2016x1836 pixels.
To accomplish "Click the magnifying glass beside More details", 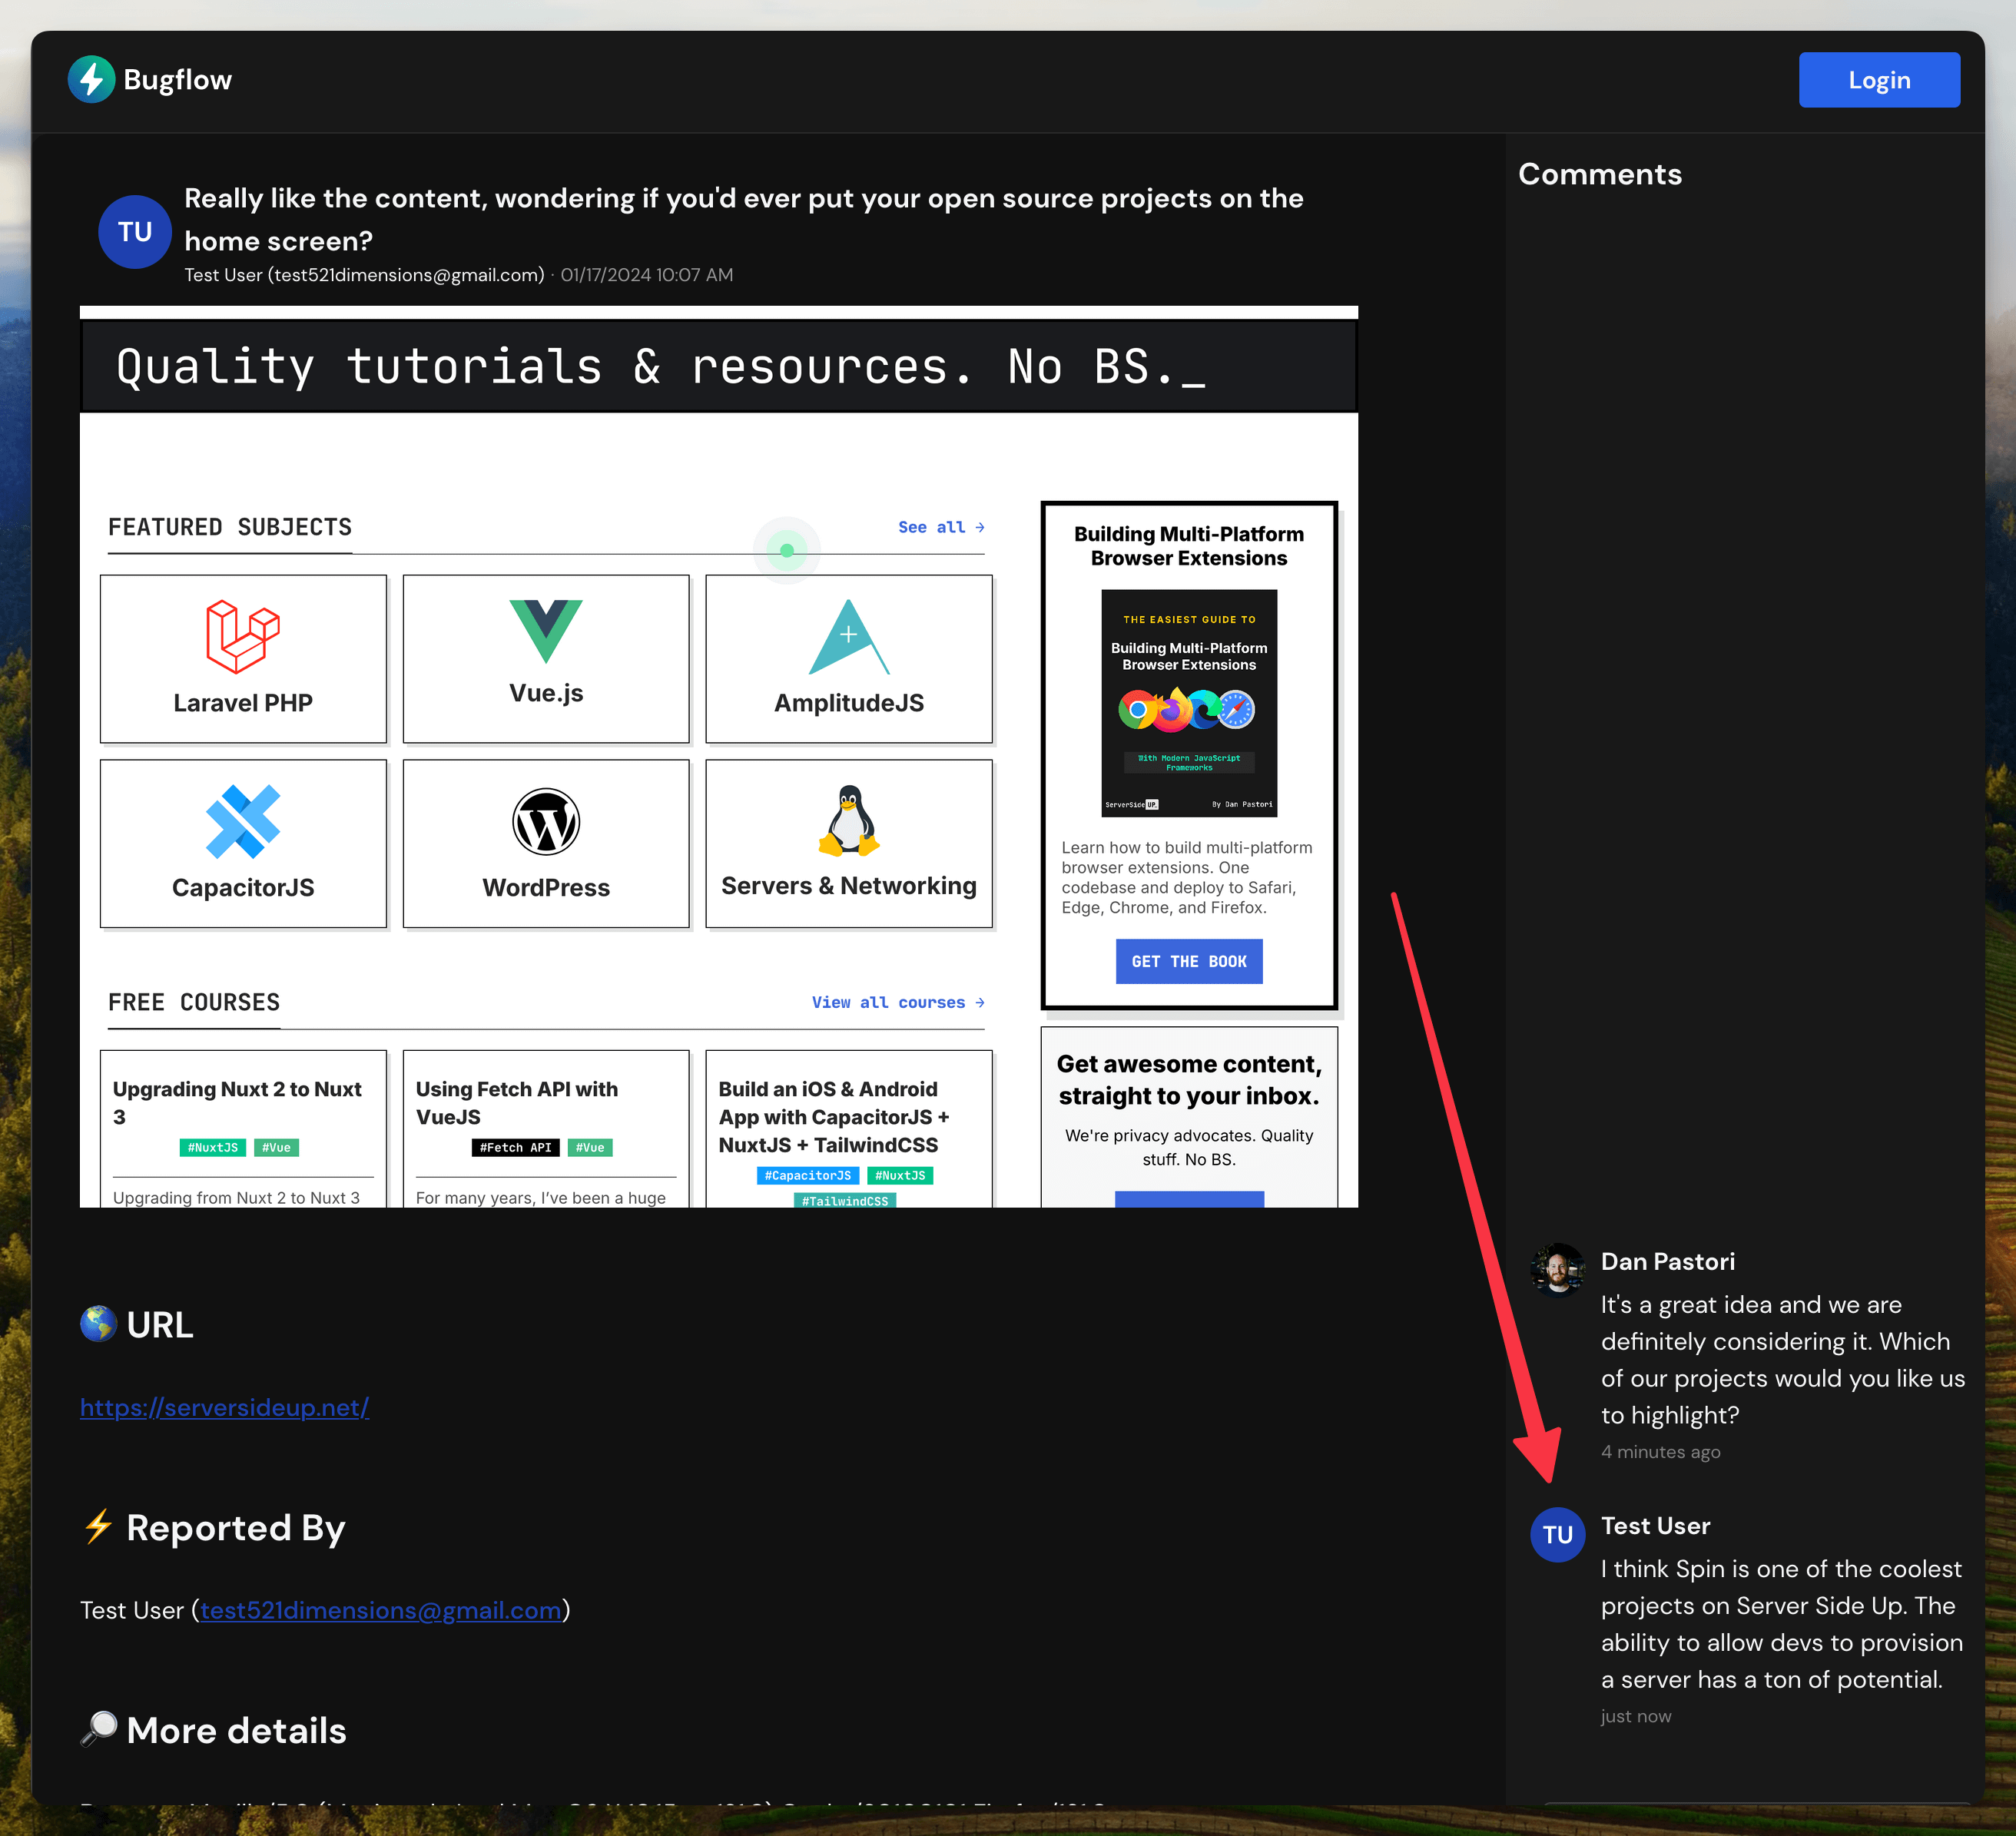I will pos(98,1729).
